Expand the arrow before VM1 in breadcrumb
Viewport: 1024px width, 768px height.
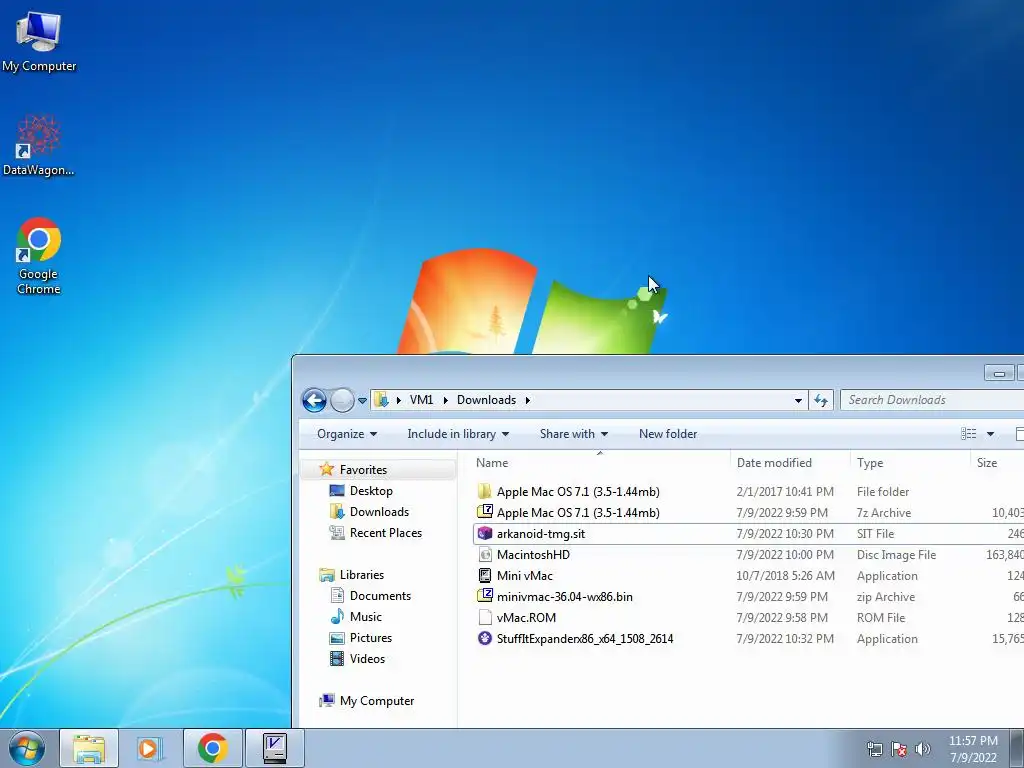tap(398, 400)
